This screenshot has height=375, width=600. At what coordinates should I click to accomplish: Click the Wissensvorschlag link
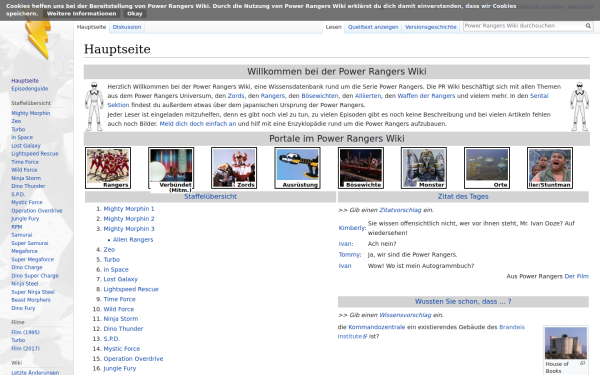click(405, 315)
